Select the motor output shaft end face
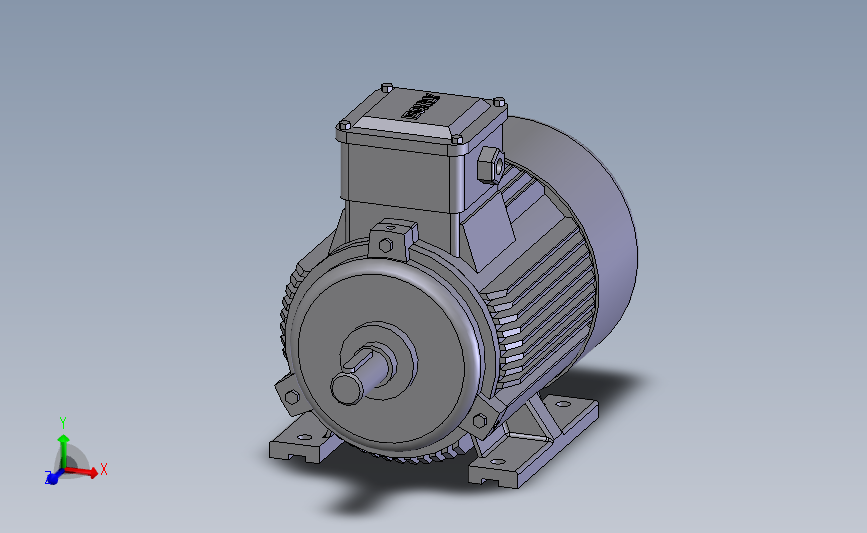The height and width of the screenshot is (533, 867). click(x=347, y=388)
